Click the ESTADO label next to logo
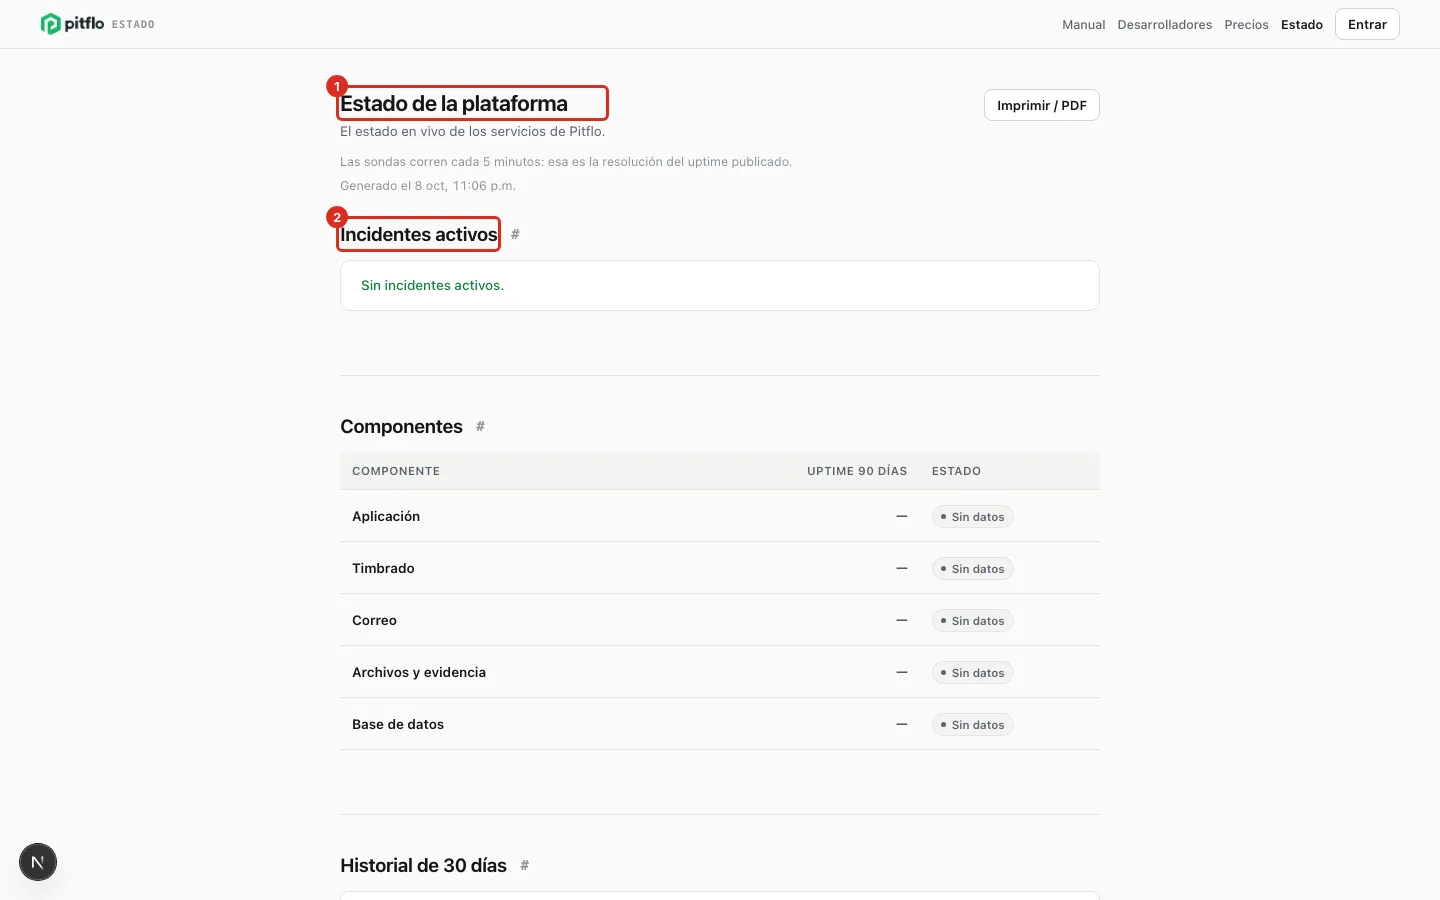The width and height of the screenshot is (1440, 900). (133, 24)
